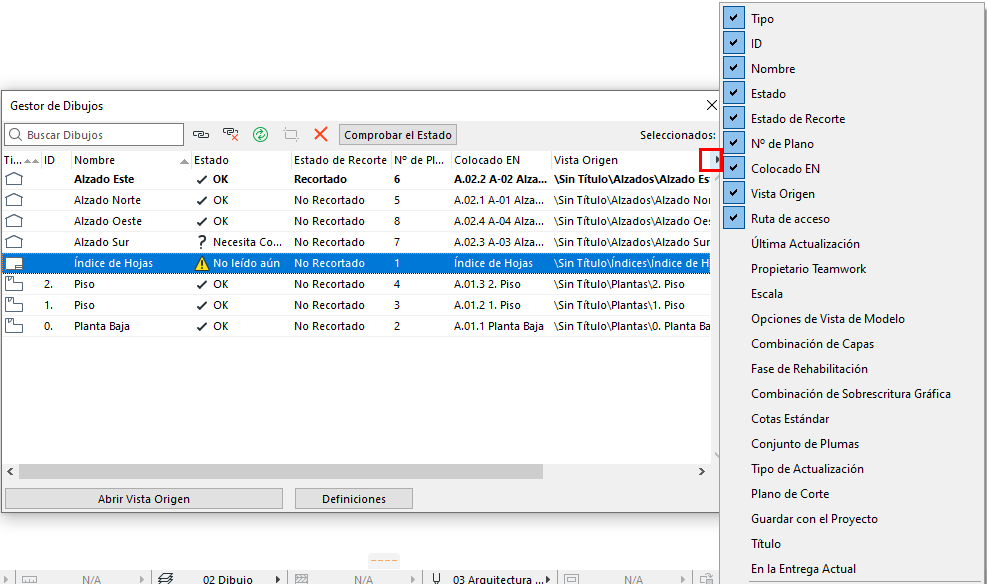Enable the Combinación de Capas column
This screenshot has width=987, height=584.
coord(812,344)
